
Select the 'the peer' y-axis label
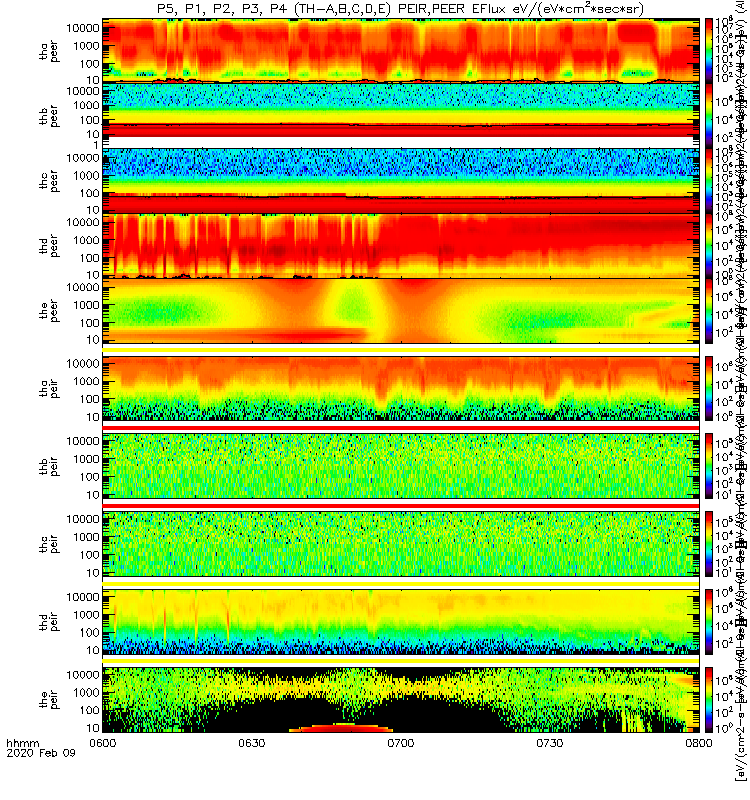[x=49, y=311]
